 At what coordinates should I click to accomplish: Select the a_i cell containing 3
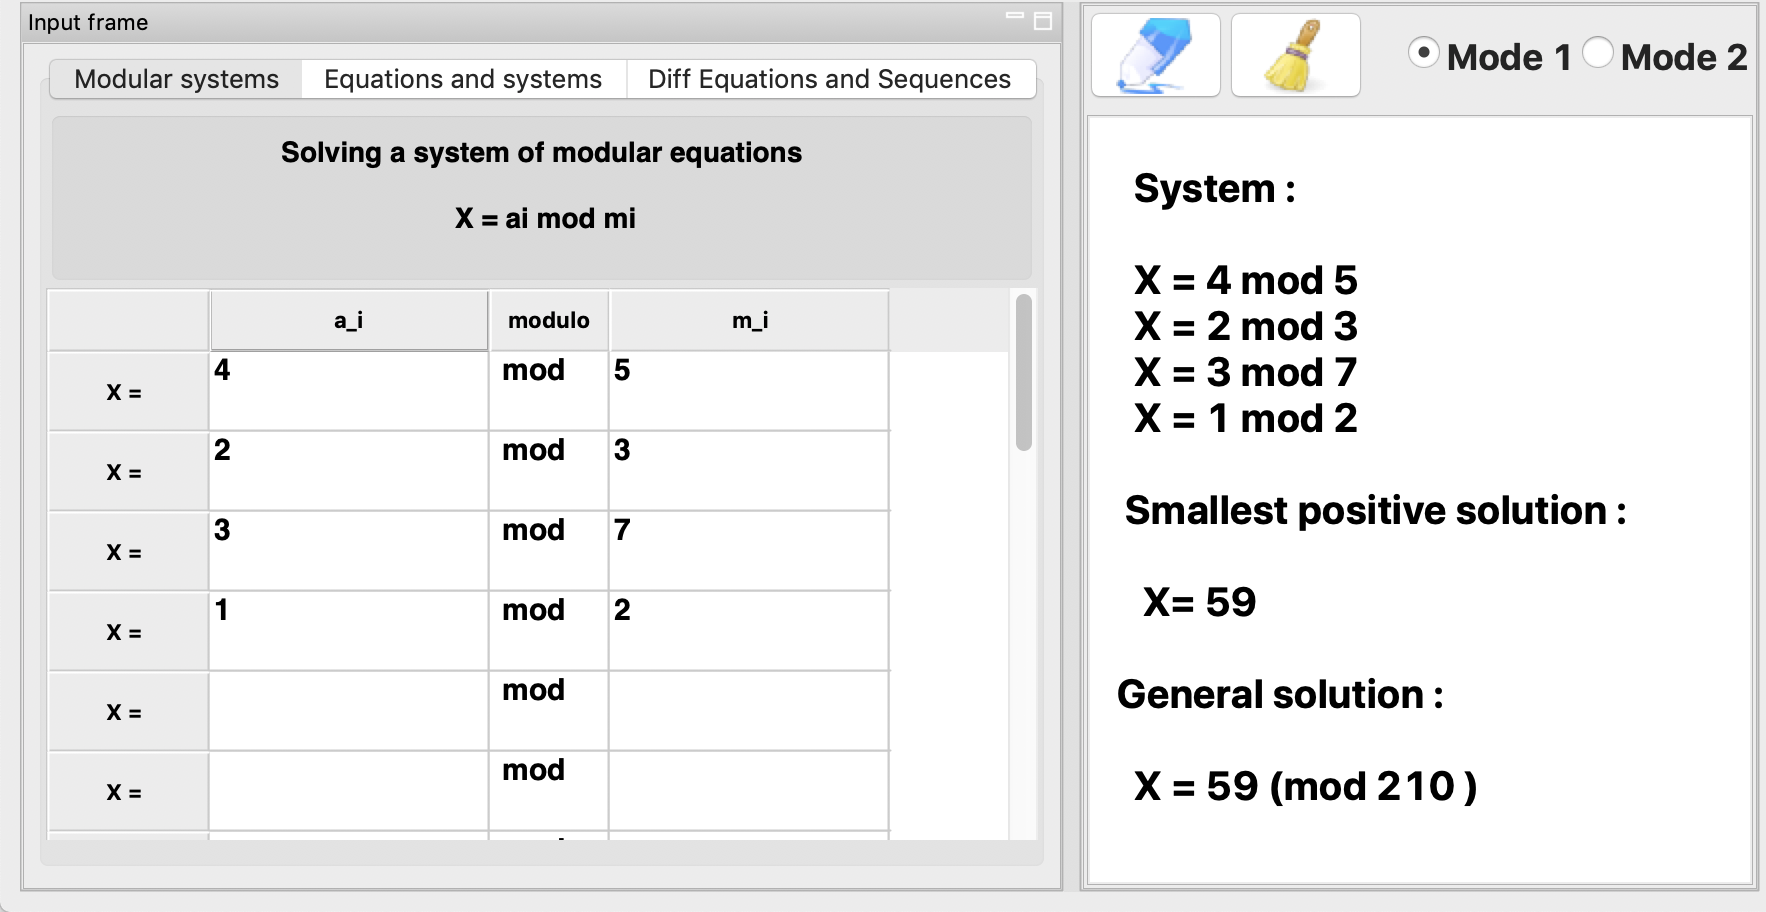coord(348,551)
